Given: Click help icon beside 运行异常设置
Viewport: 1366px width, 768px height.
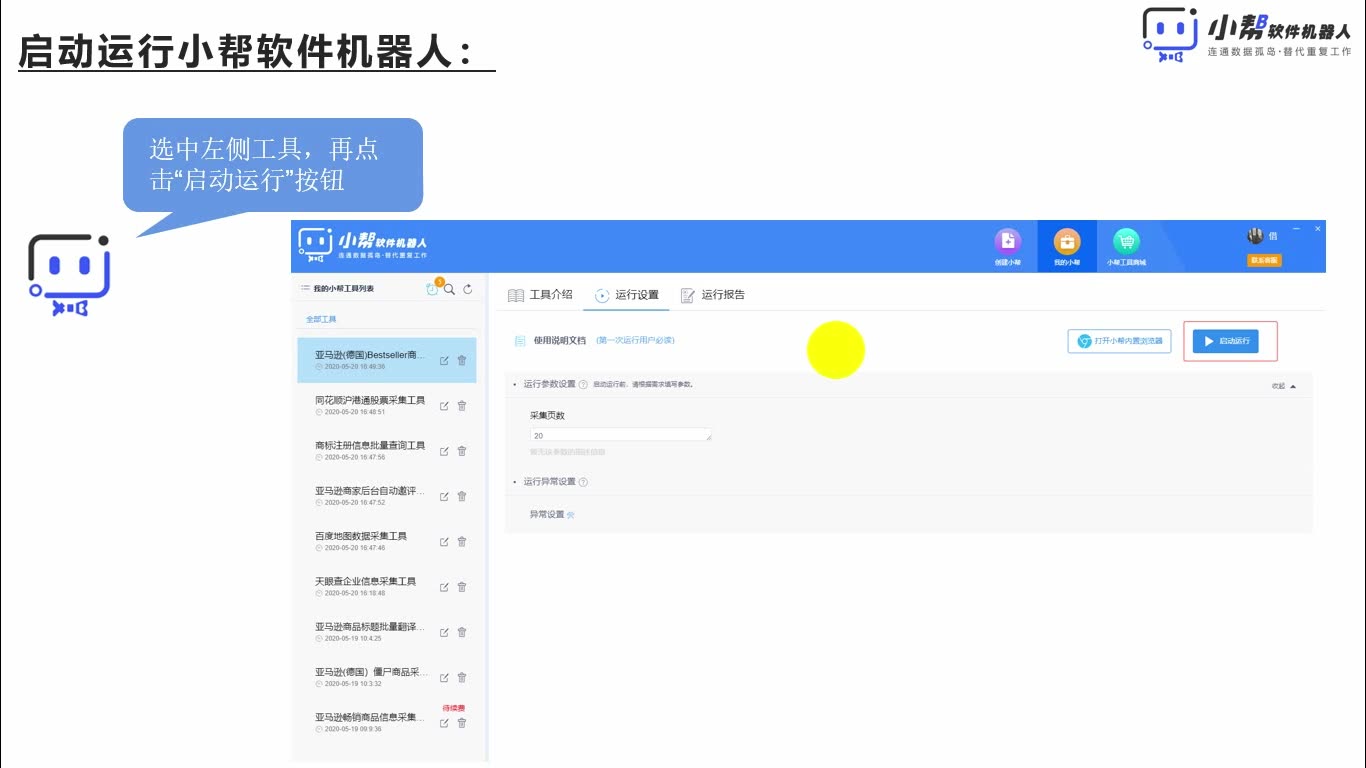Looking at the screenshot, I should [x=583, y=482].
